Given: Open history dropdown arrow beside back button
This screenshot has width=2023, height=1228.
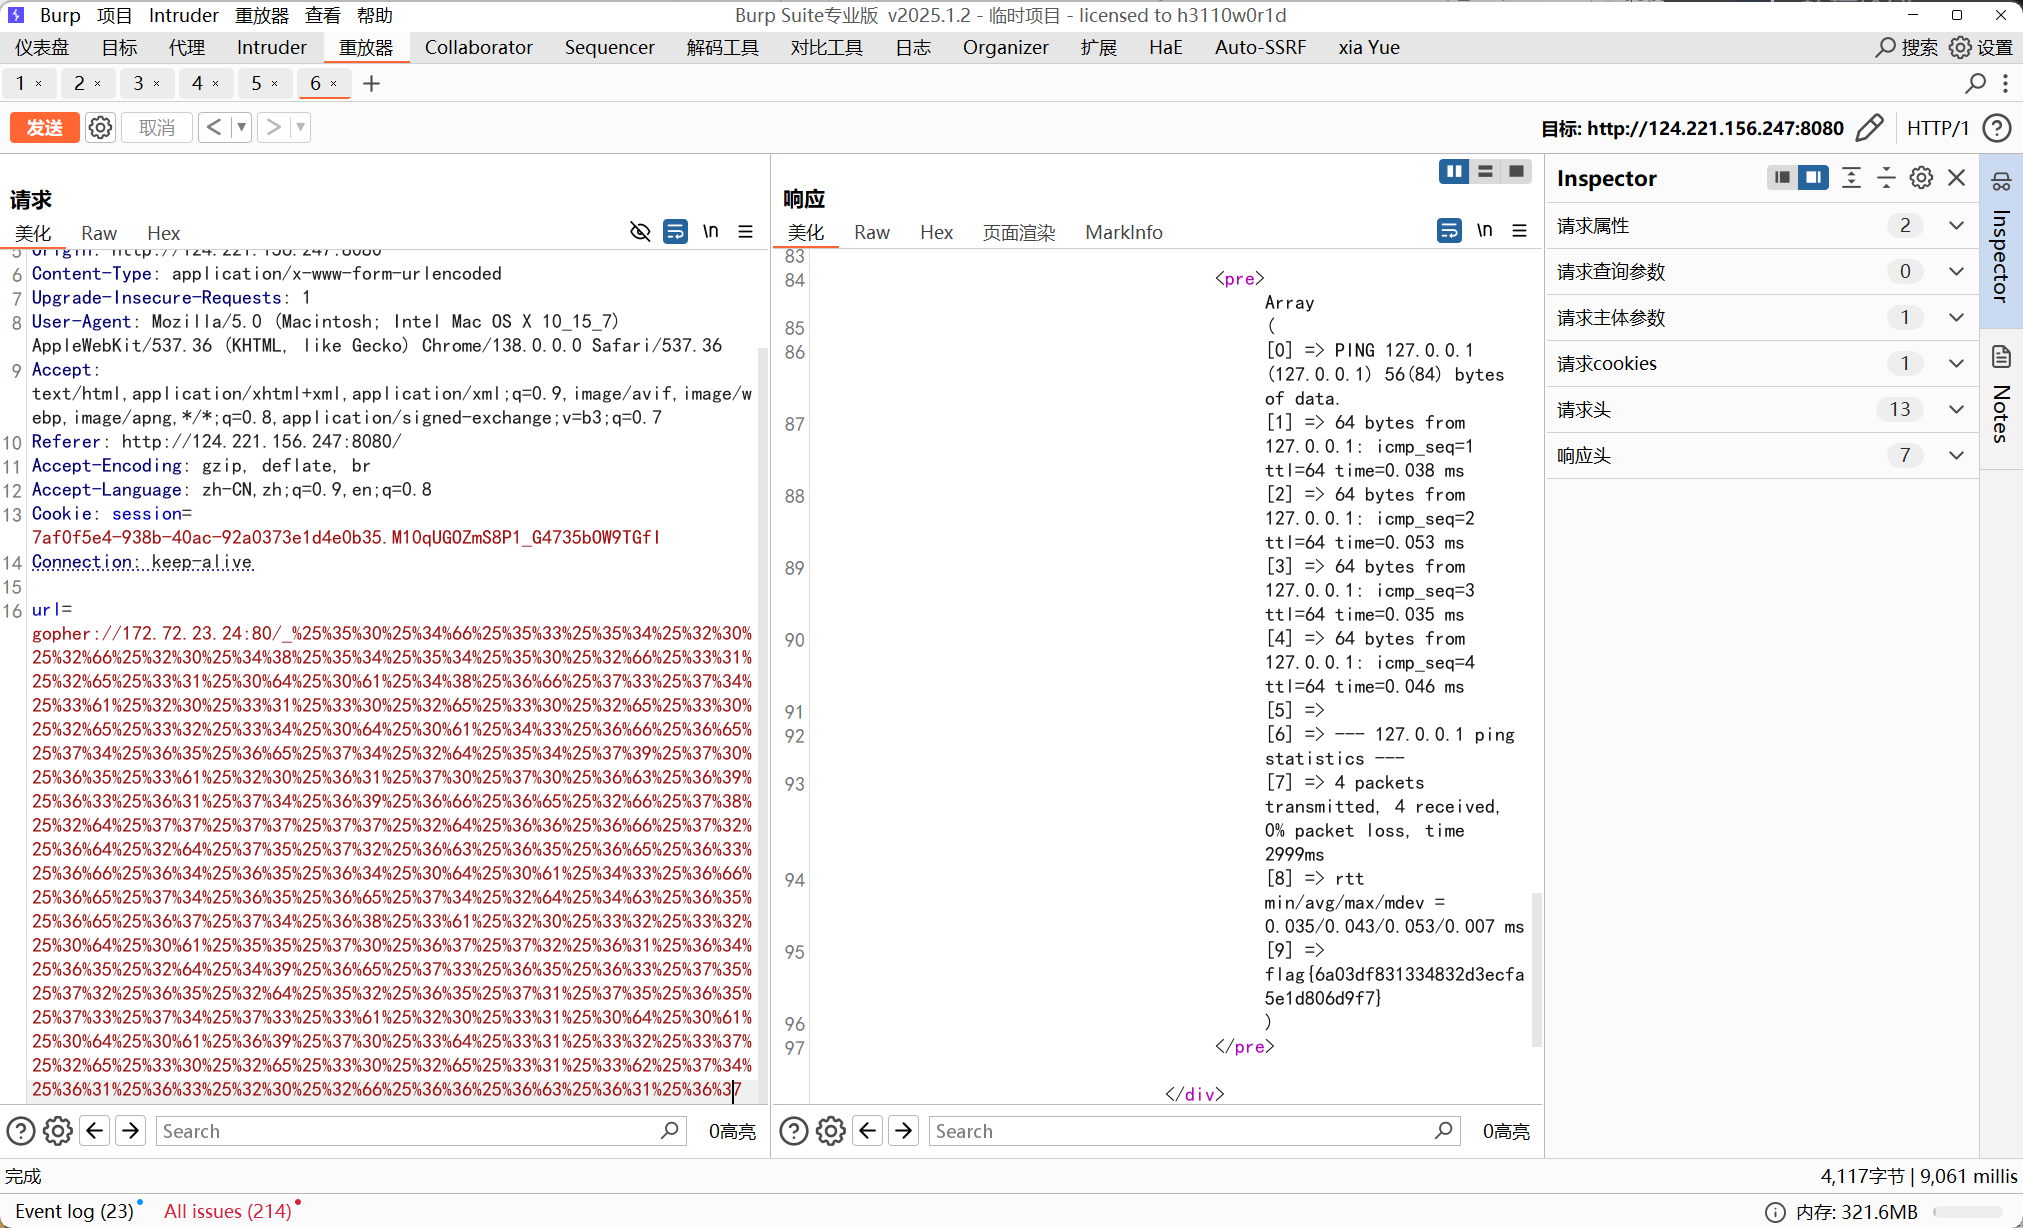Looking at the screenshot, I should [241, 127].
